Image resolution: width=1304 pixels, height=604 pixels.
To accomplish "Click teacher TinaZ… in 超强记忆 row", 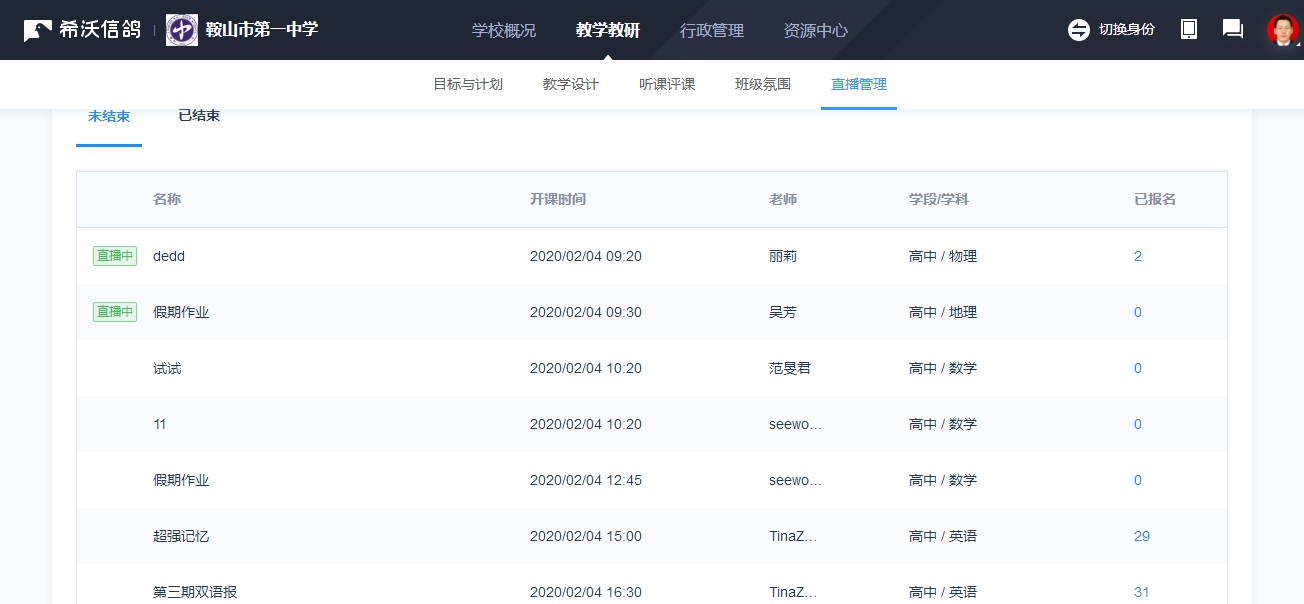I will tap(793, 536).
